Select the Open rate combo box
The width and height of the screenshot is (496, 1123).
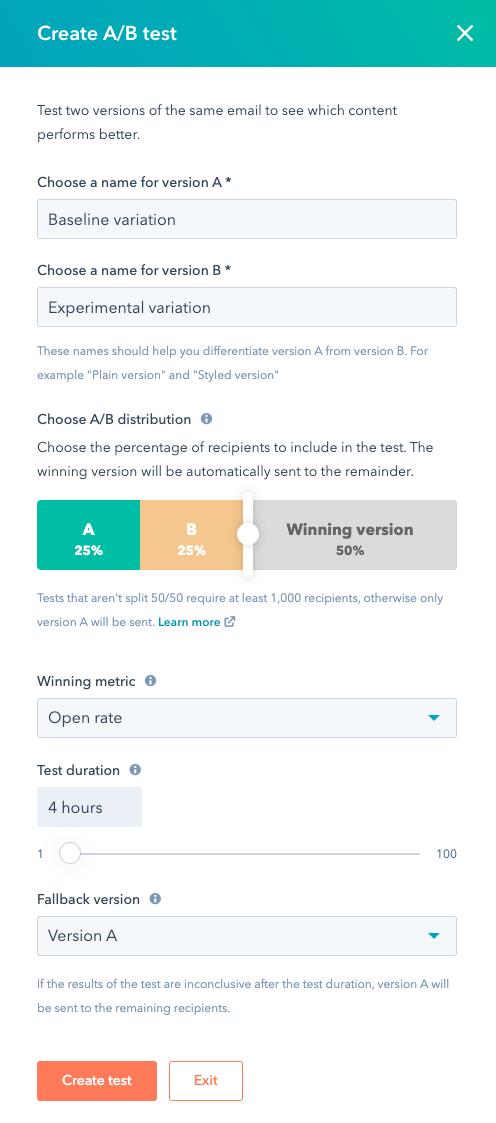click(247, 718)
